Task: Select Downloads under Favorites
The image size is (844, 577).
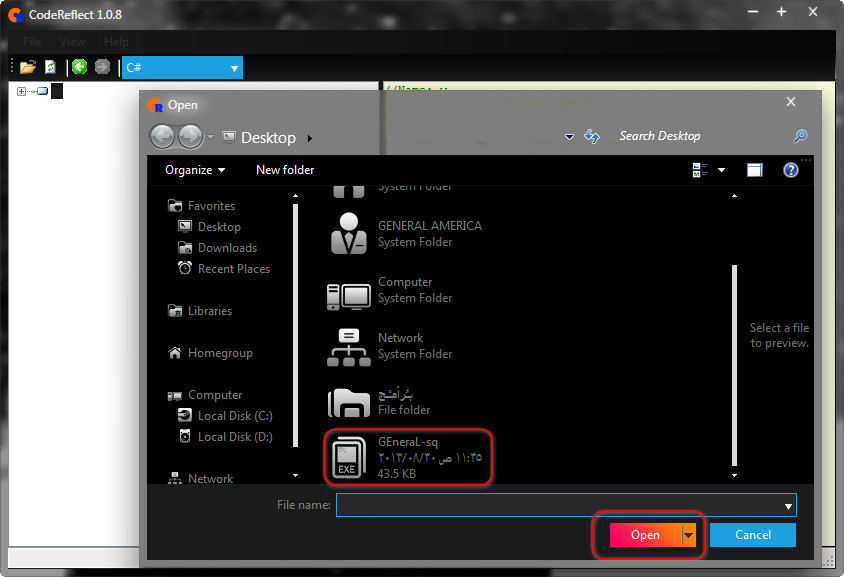Action: click(x=227, y=248)
